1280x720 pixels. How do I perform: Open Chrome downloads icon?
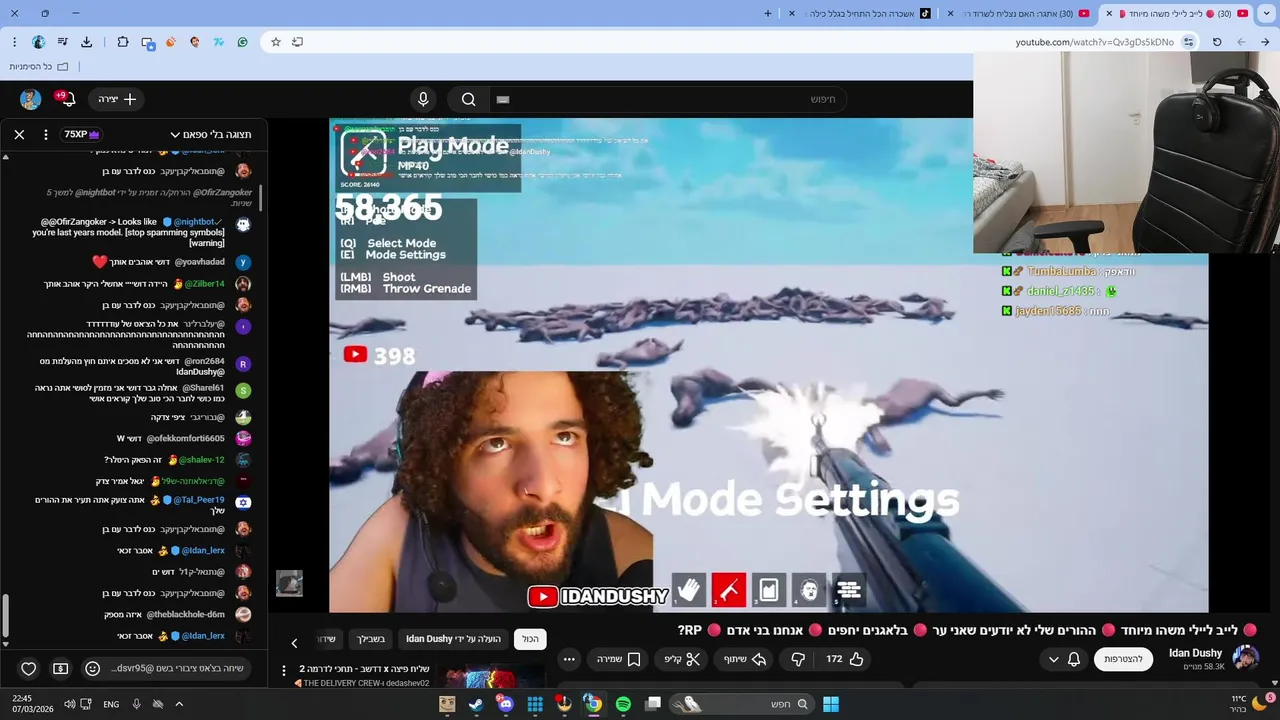86,42
